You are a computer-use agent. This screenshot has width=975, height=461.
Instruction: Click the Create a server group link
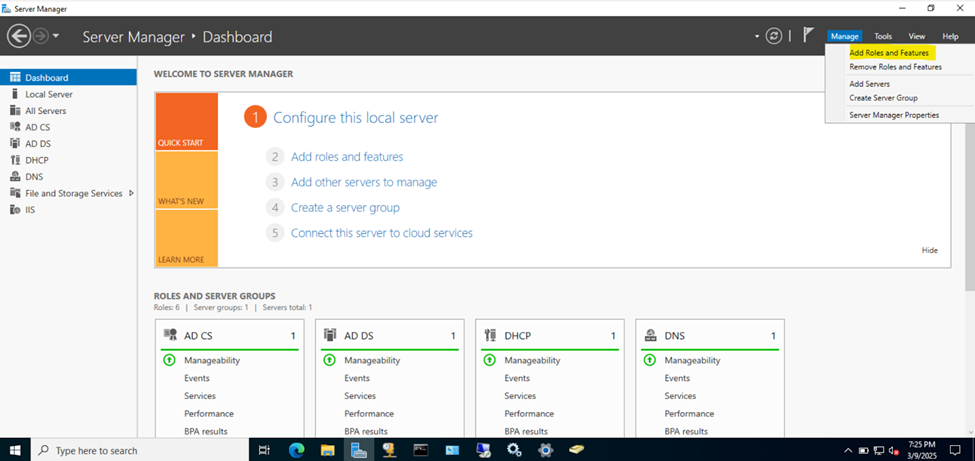click(345, 208)
